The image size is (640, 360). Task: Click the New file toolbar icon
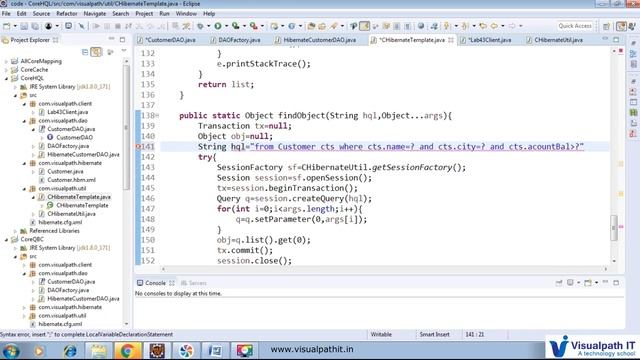(7, 26)
